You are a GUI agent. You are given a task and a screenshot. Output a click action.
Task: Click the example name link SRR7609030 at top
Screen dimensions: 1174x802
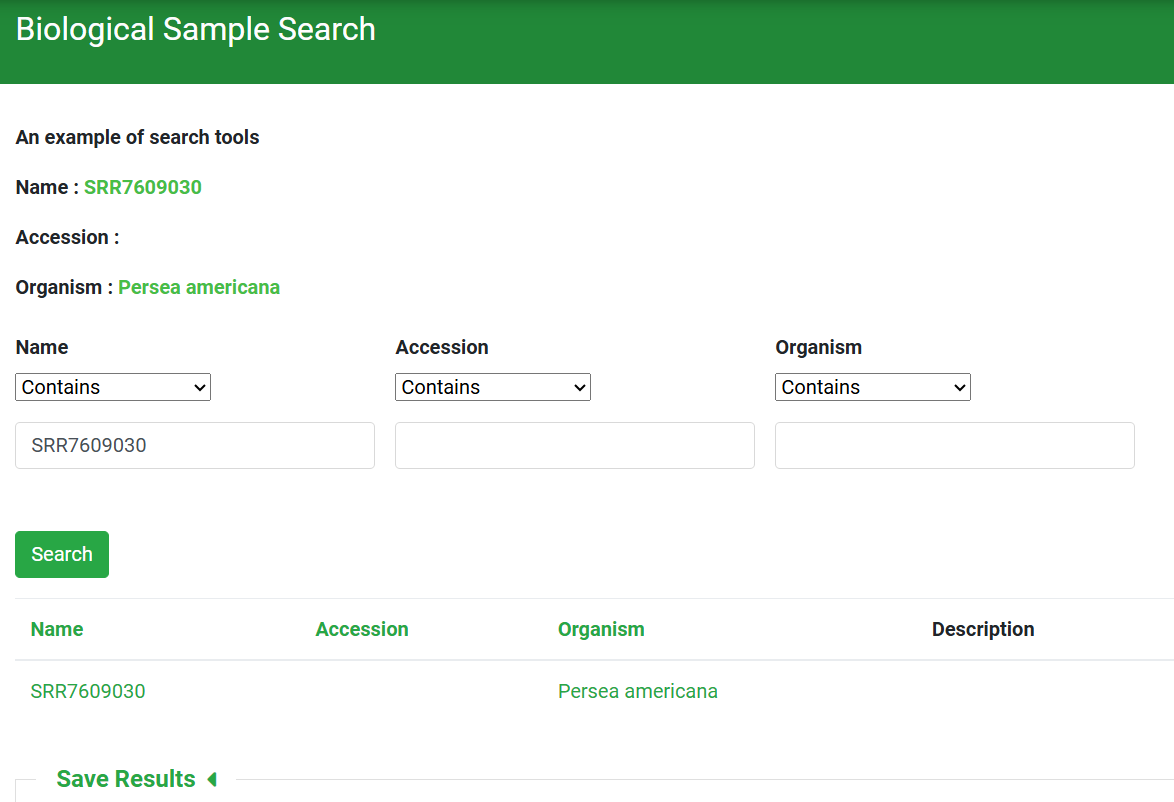click(x=143, y=187)
